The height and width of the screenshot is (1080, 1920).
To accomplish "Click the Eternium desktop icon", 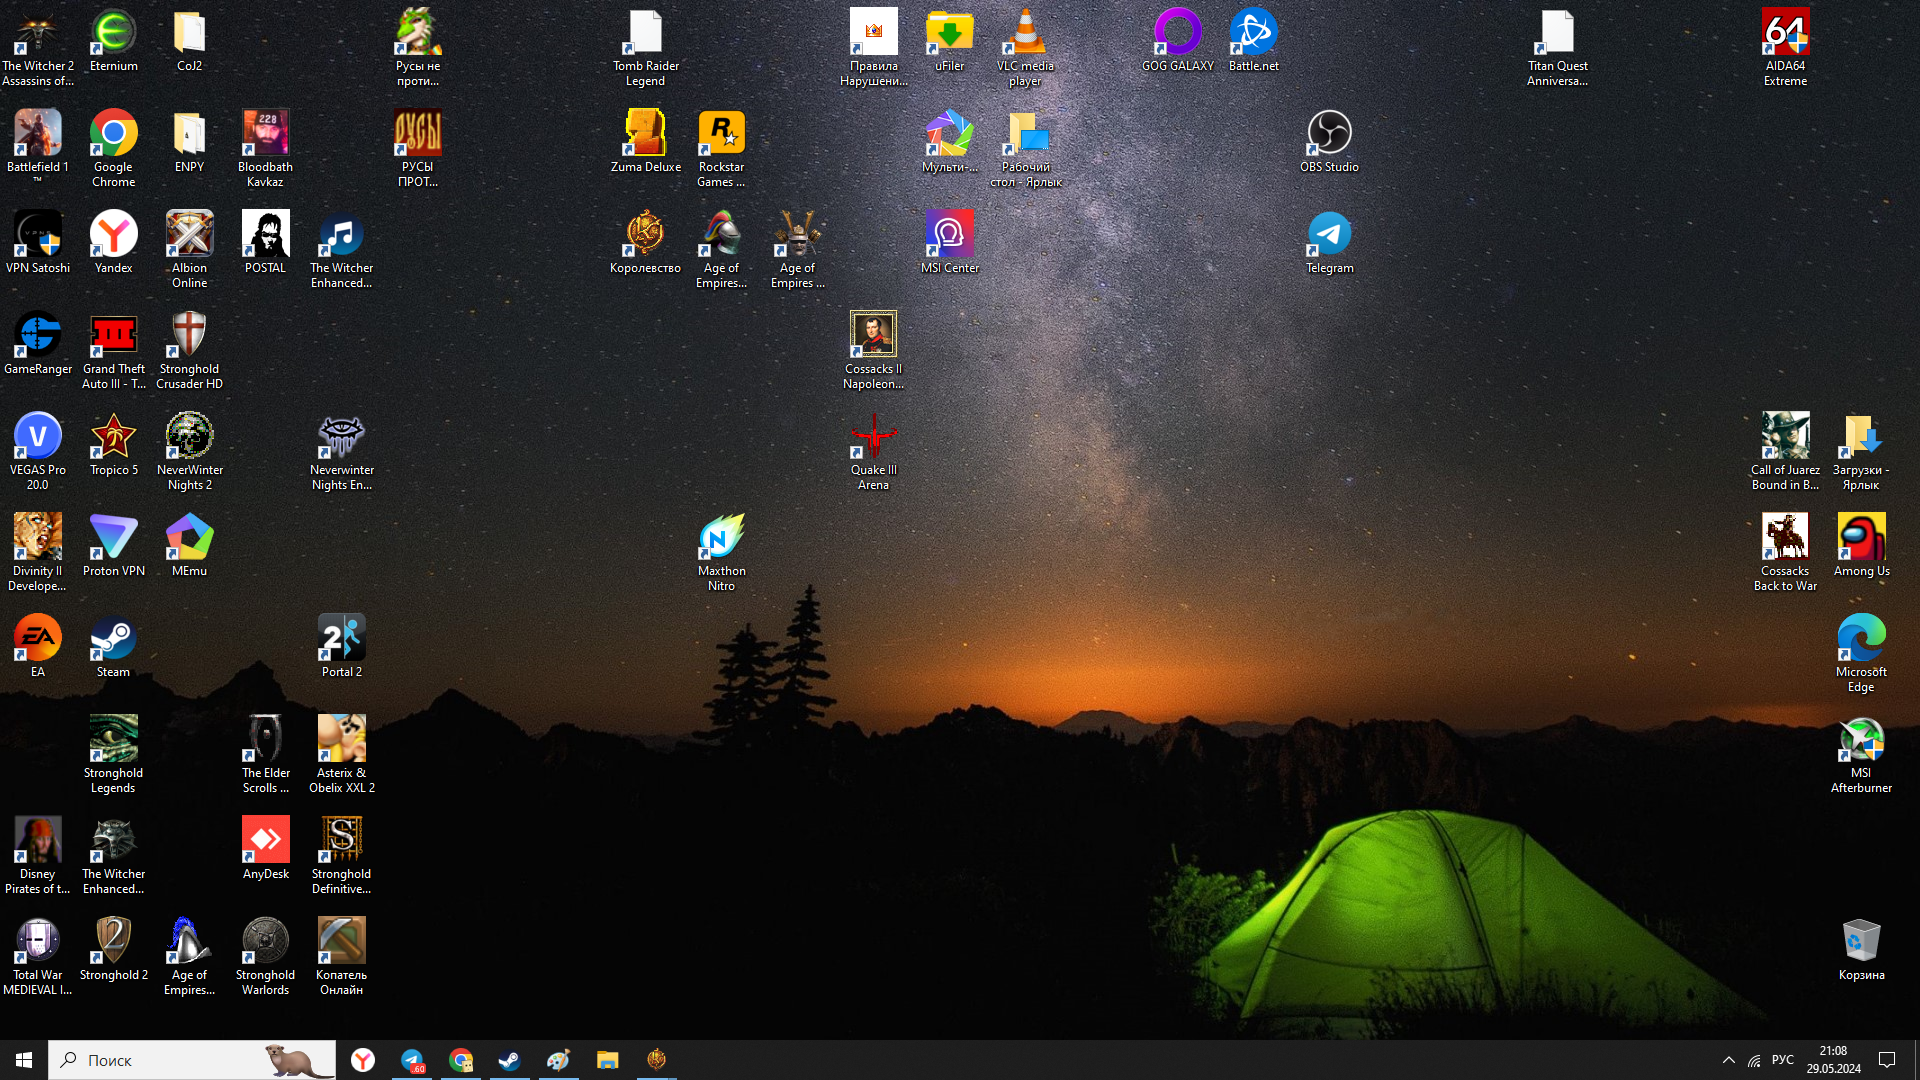I will (114, 32).
